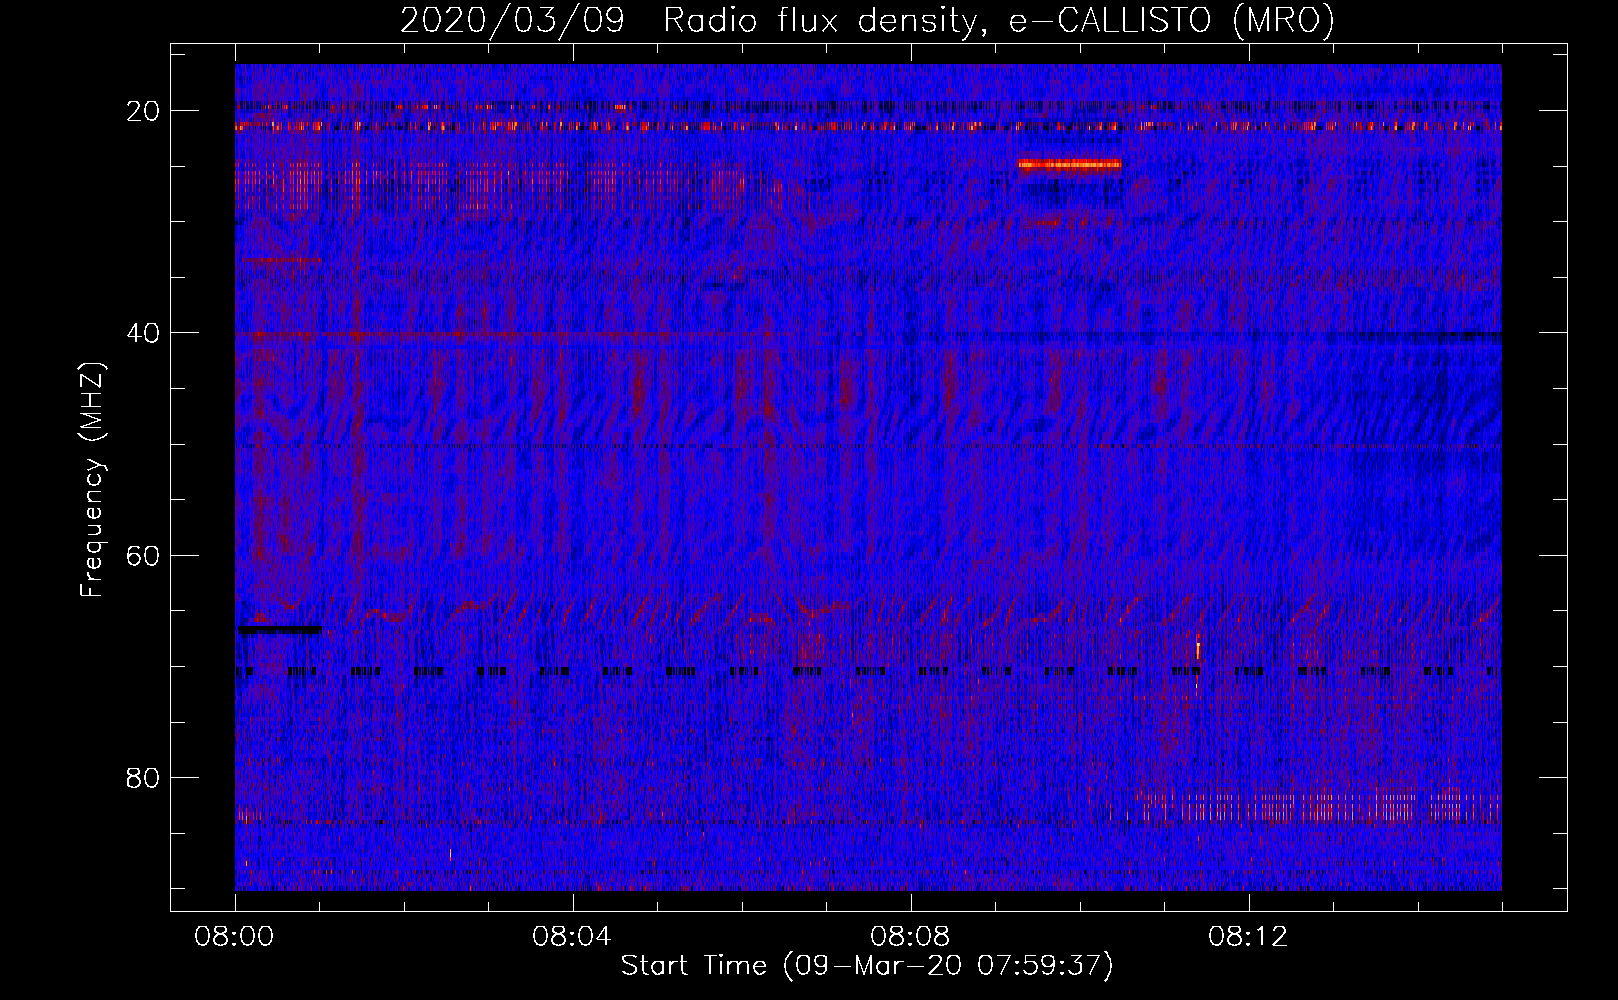This screenshot has height=1000, width=1618.
Task: Click the '08:00' time tick label
Action: pyautogui.click(x=235, y=937)
